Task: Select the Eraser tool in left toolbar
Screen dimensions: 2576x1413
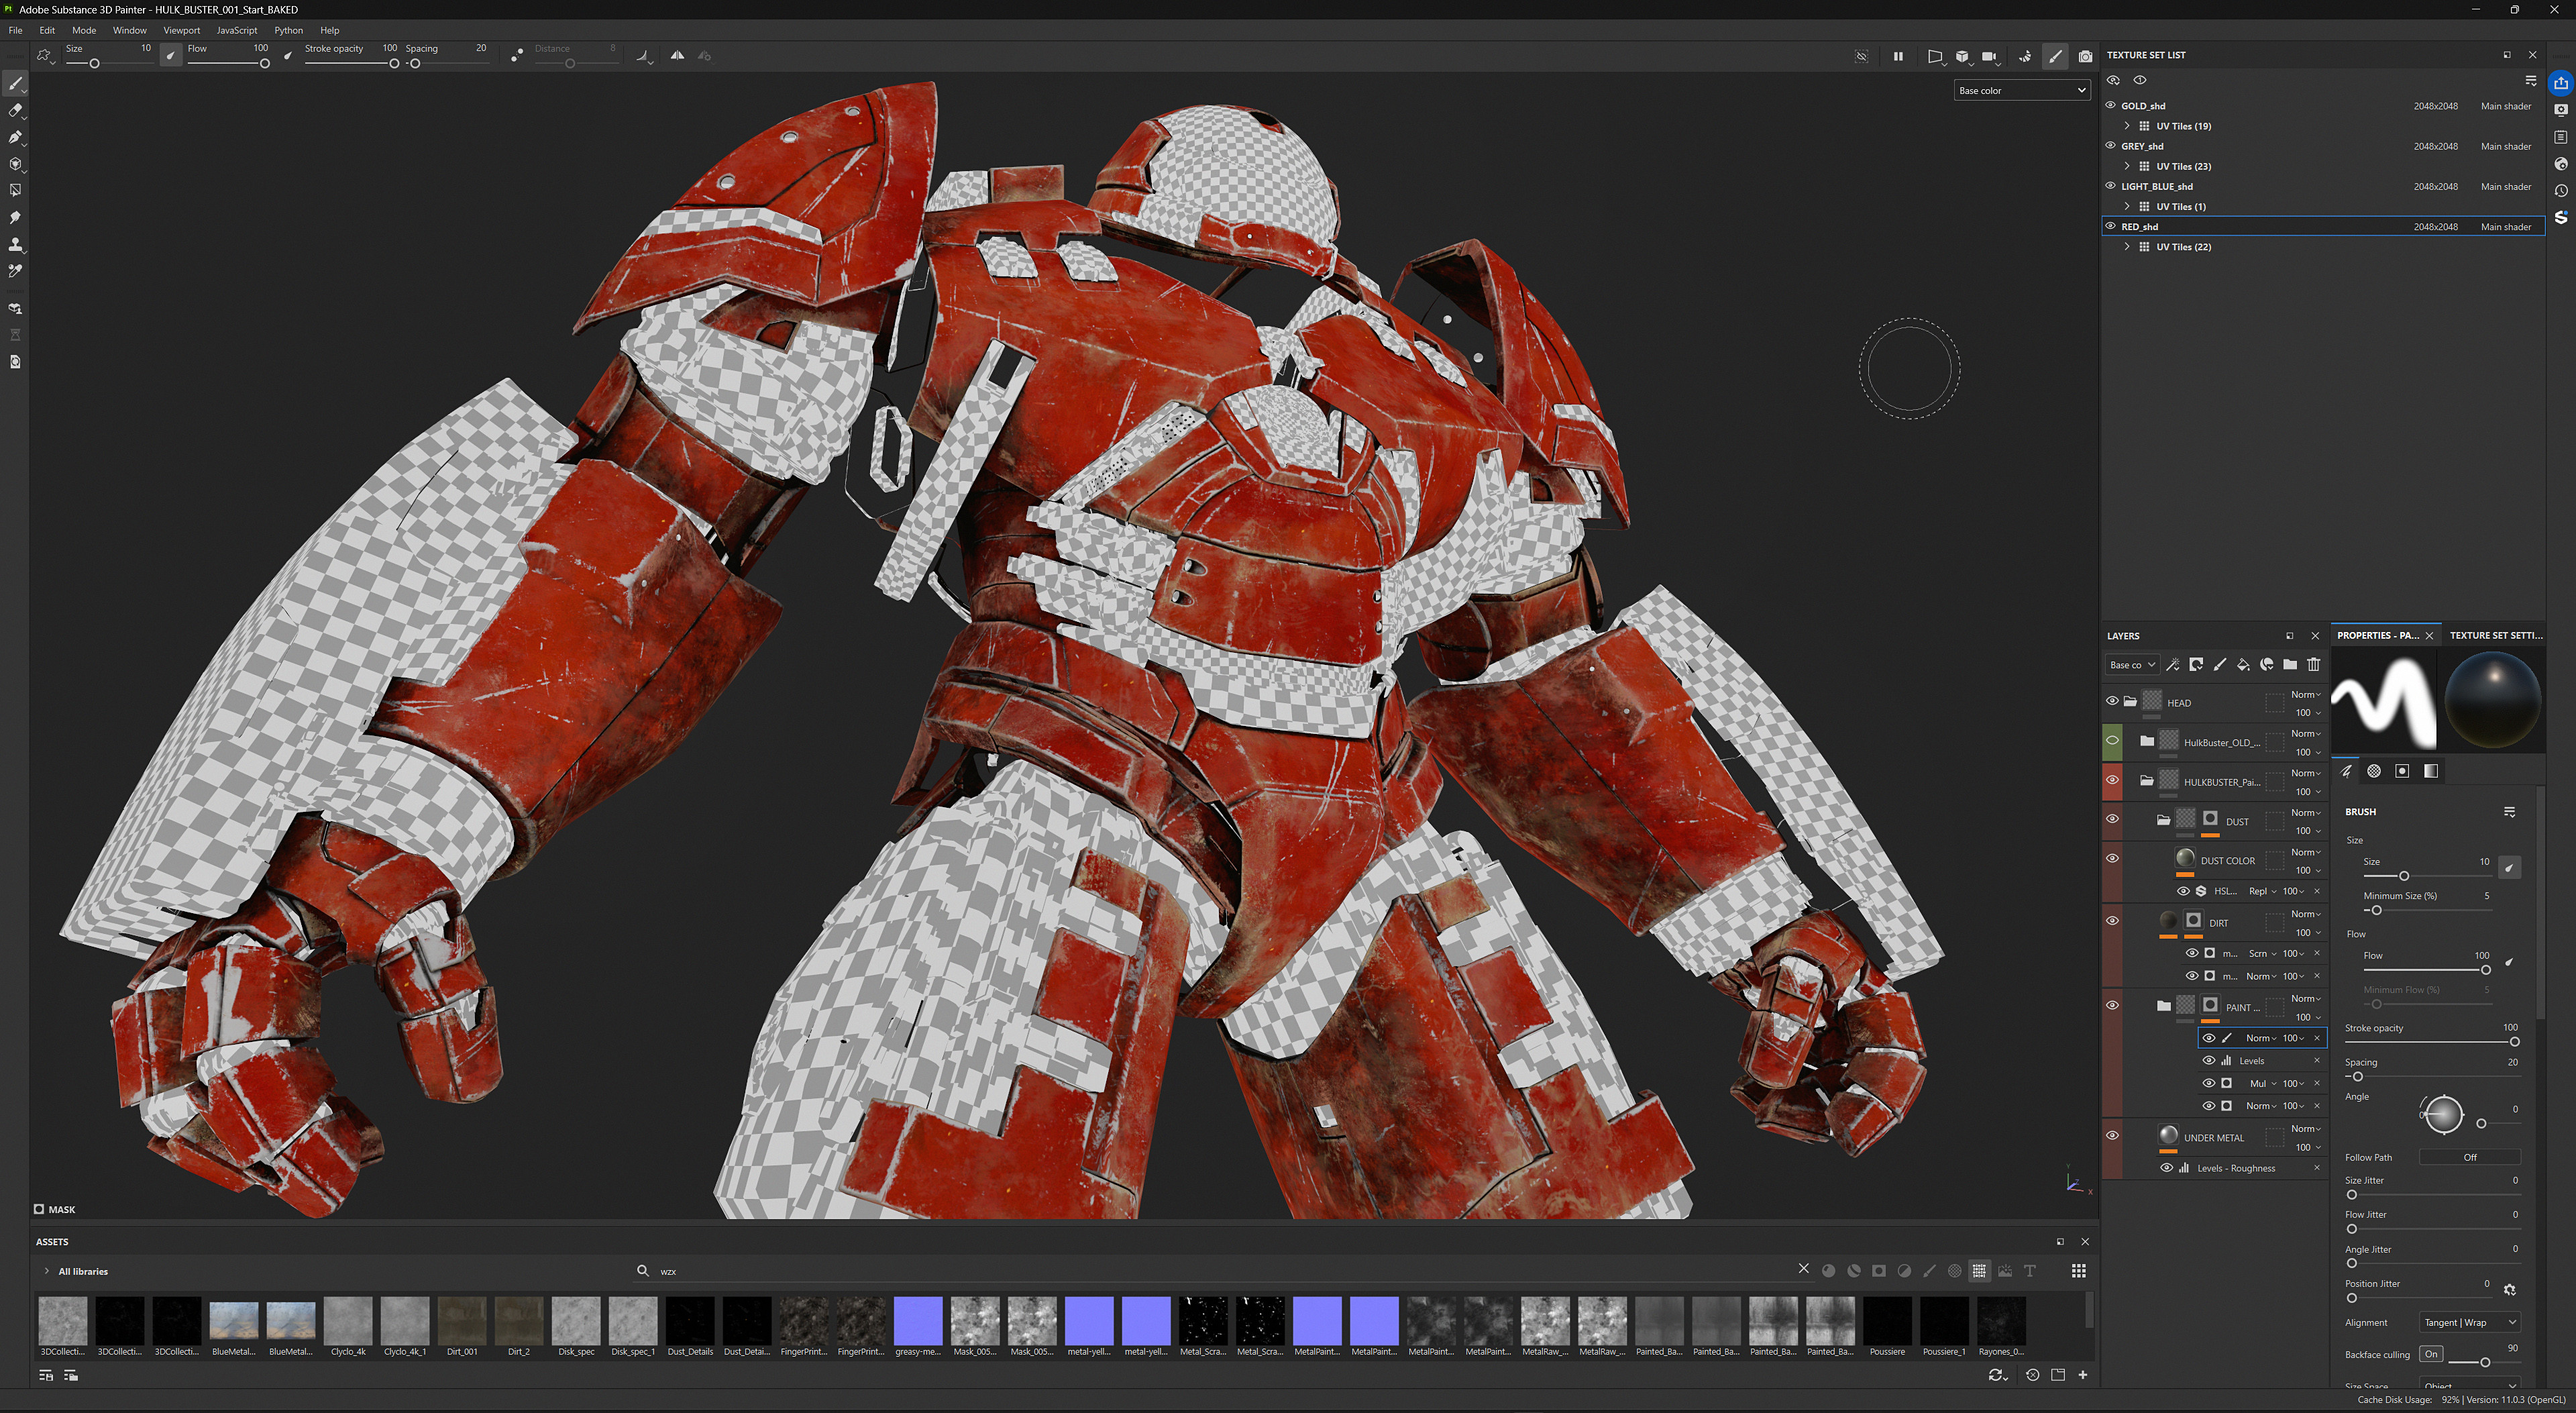Action: [x=15, y=110]
